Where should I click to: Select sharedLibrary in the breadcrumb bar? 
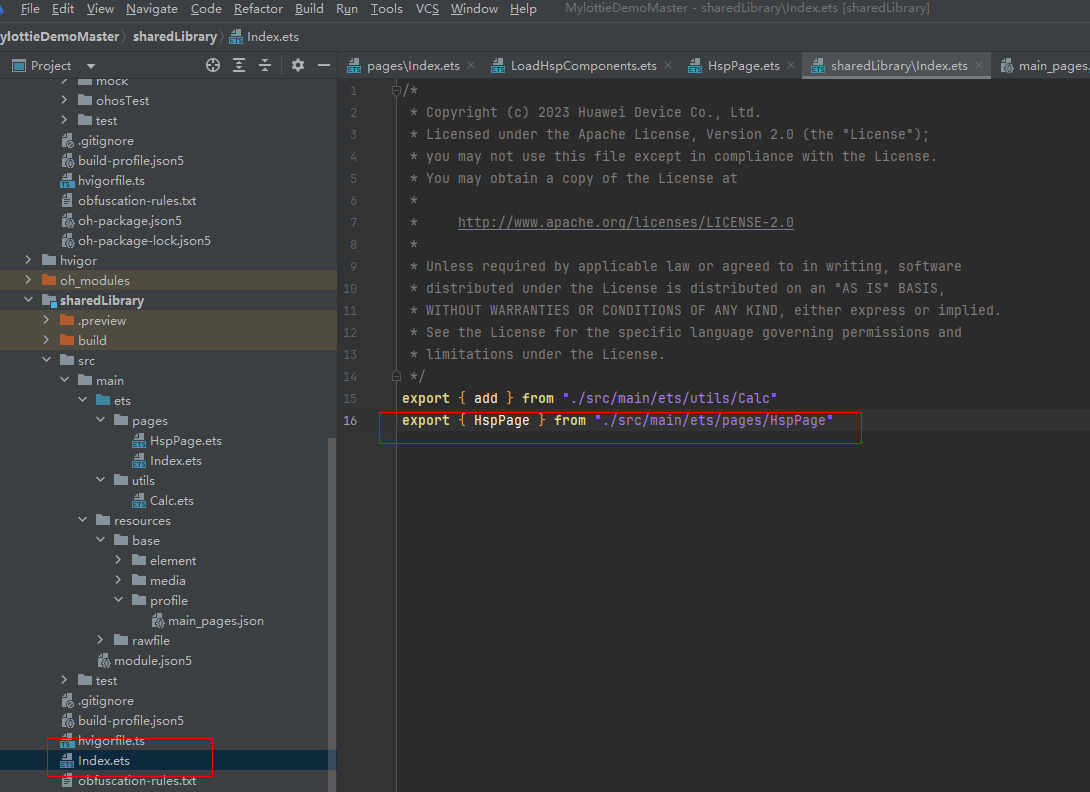(173, 37)
